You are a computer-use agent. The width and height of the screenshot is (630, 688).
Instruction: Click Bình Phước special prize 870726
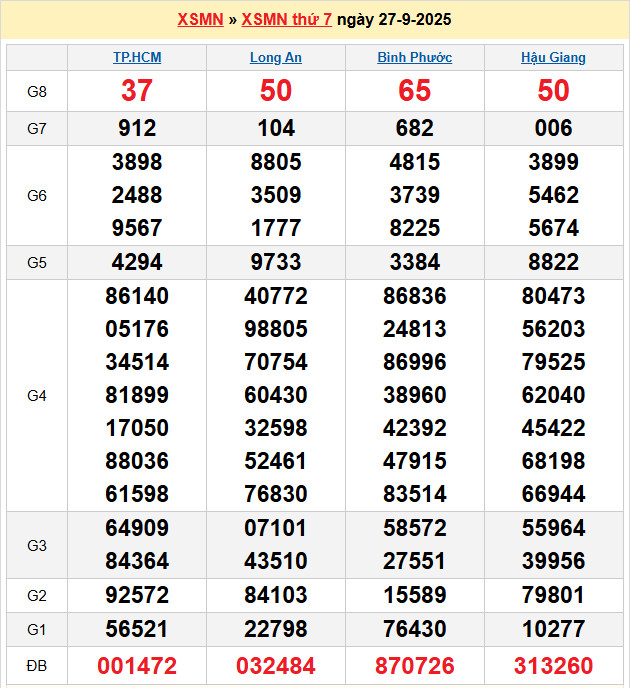pyautogui.click(x=414, y=665)
